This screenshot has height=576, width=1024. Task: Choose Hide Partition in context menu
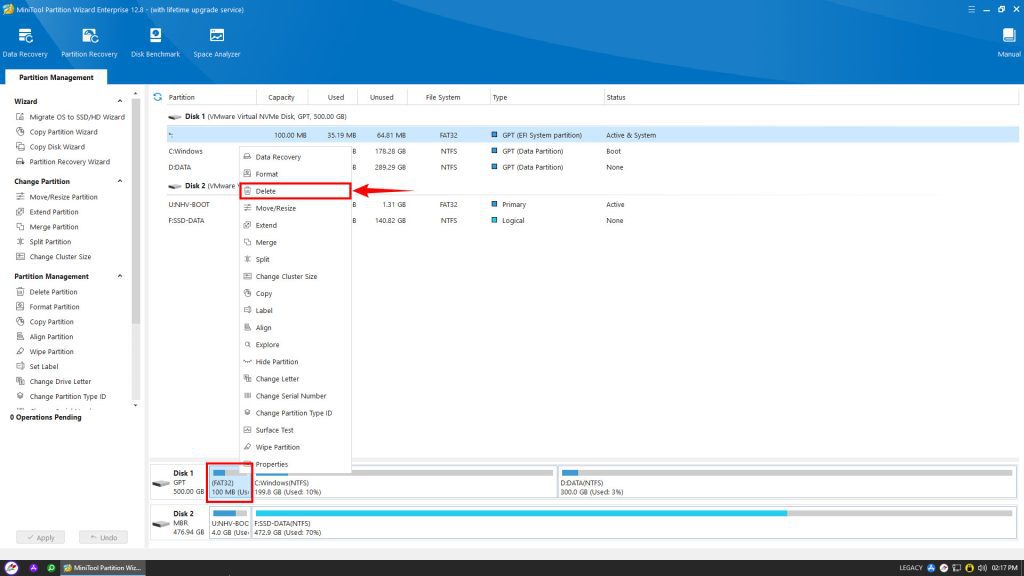[295, 362]
